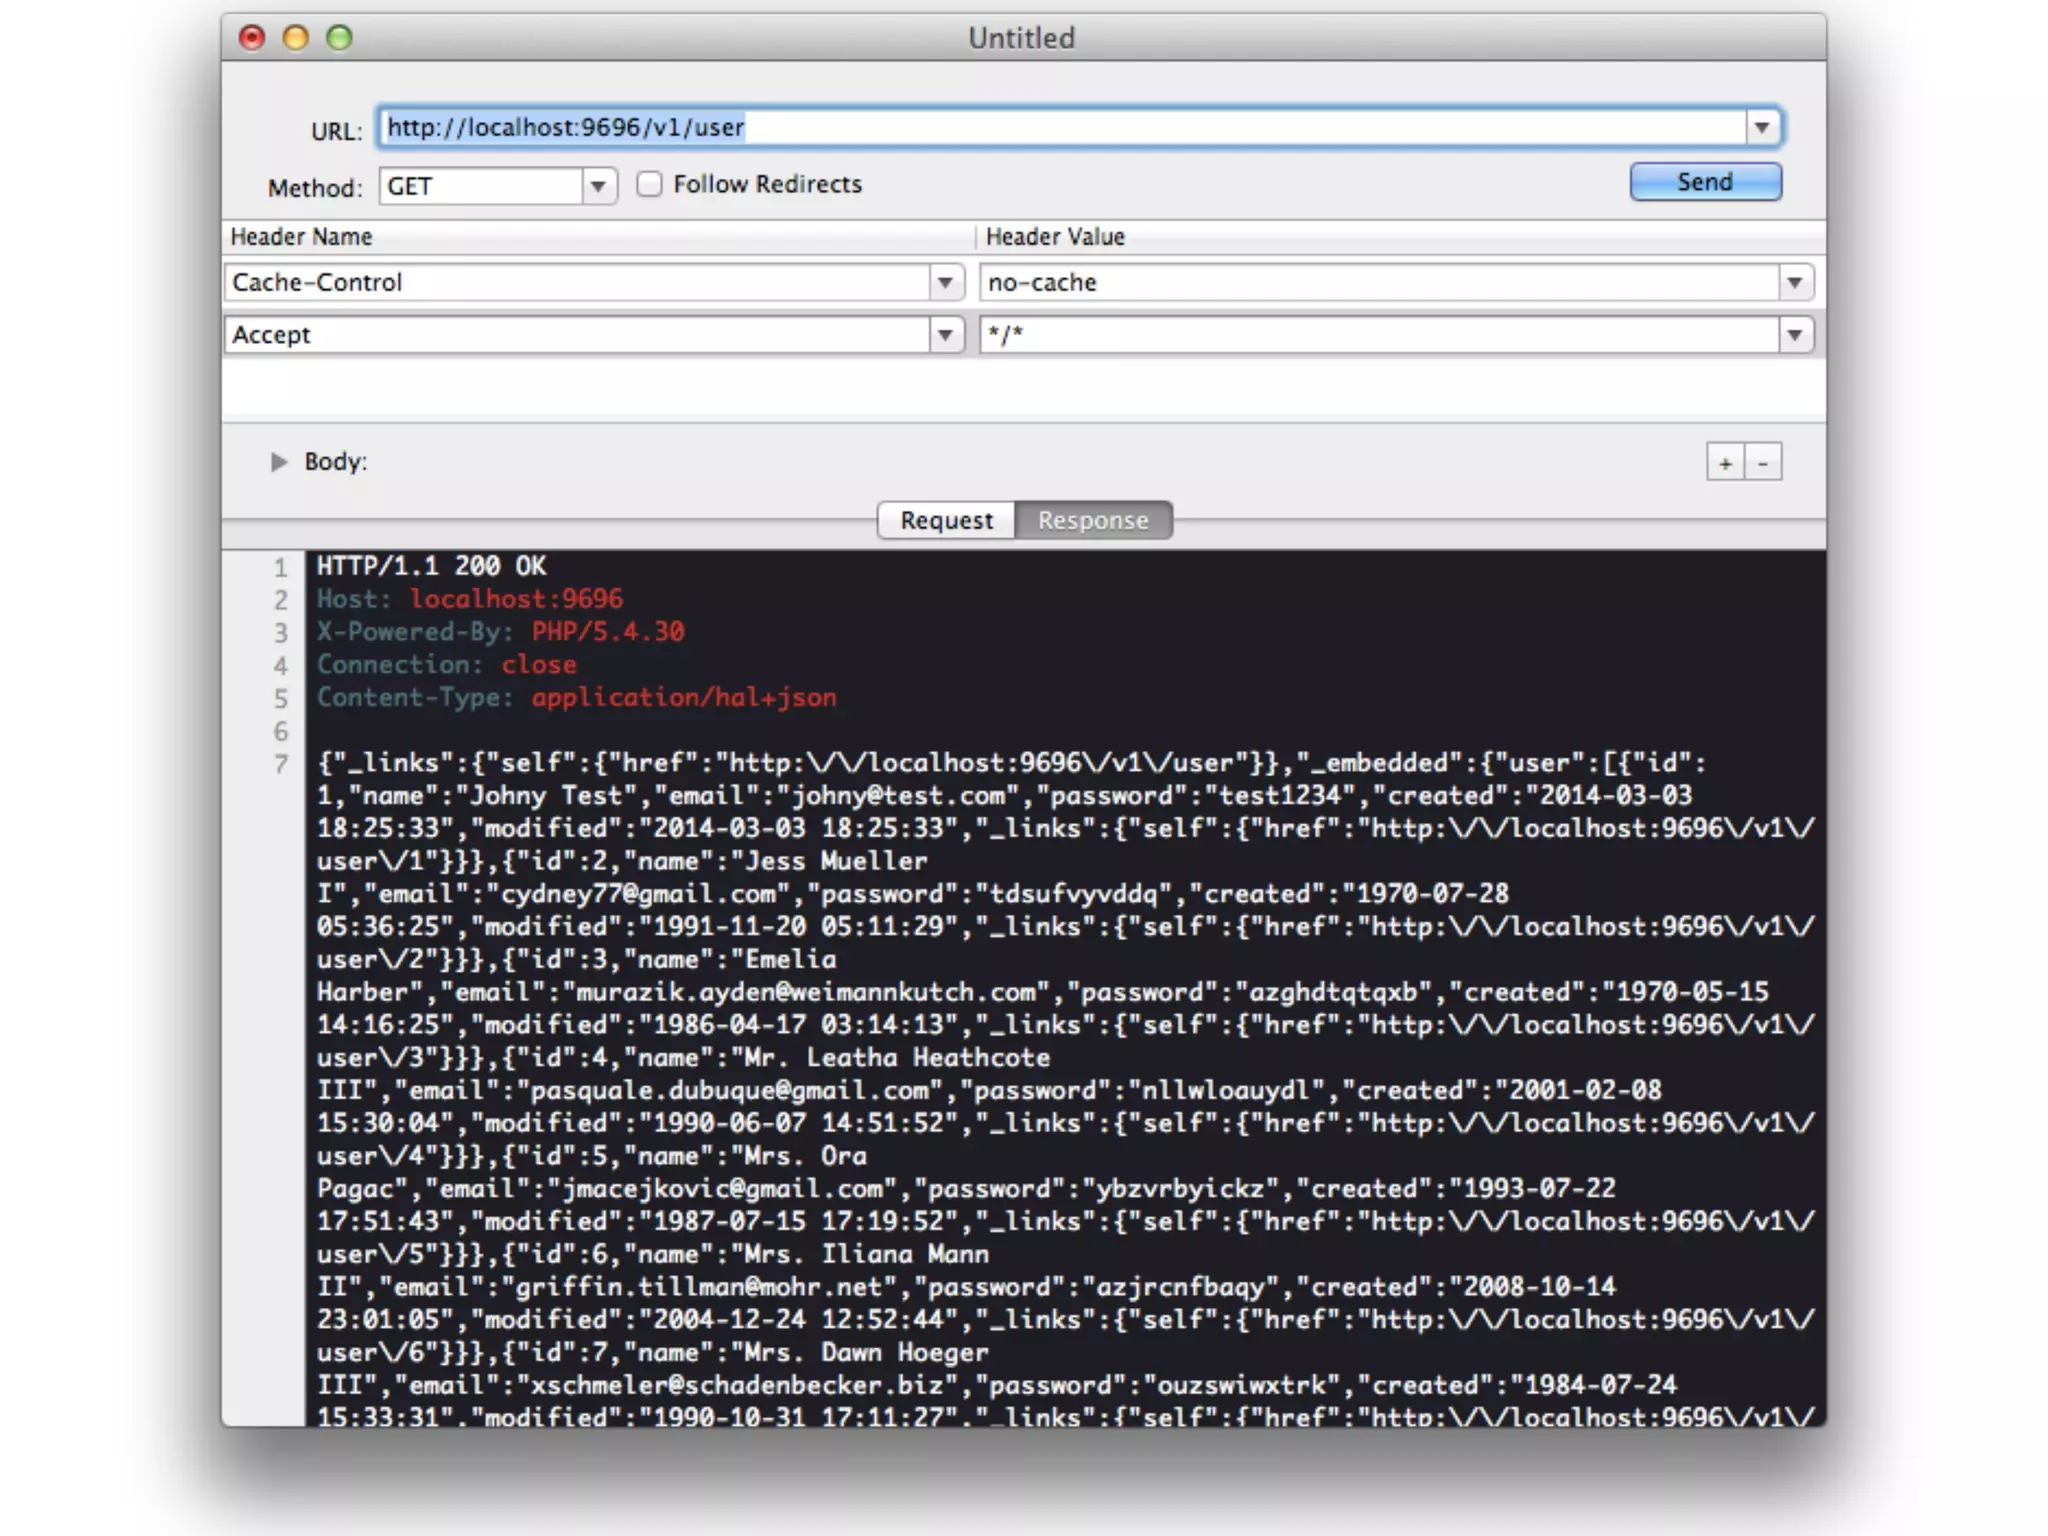
Task: Switch to the Request tab
Action: [x=946, y=521]
